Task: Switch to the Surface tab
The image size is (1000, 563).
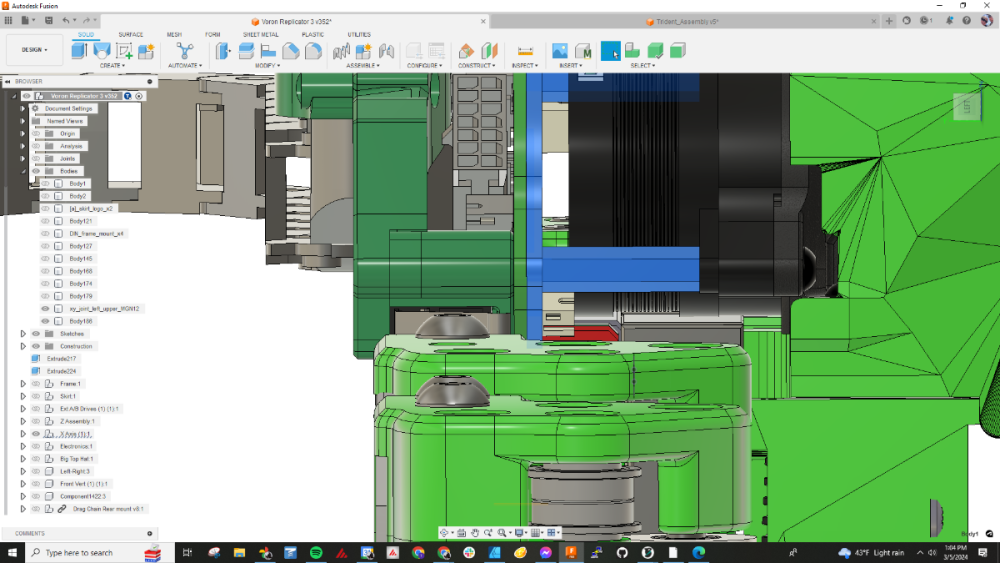Action: tap(131, 34)
